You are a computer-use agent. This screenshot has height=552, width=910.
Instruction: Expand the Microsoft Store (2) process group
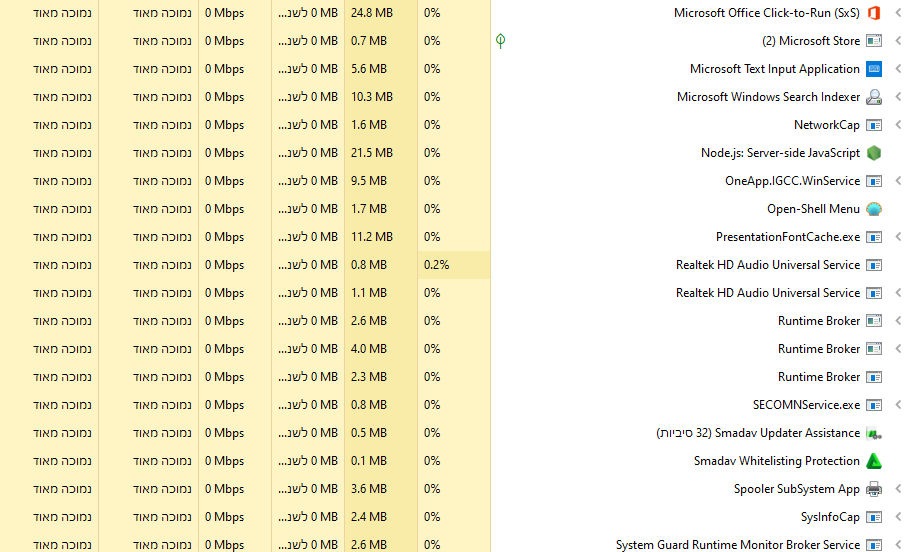[898, 41]
